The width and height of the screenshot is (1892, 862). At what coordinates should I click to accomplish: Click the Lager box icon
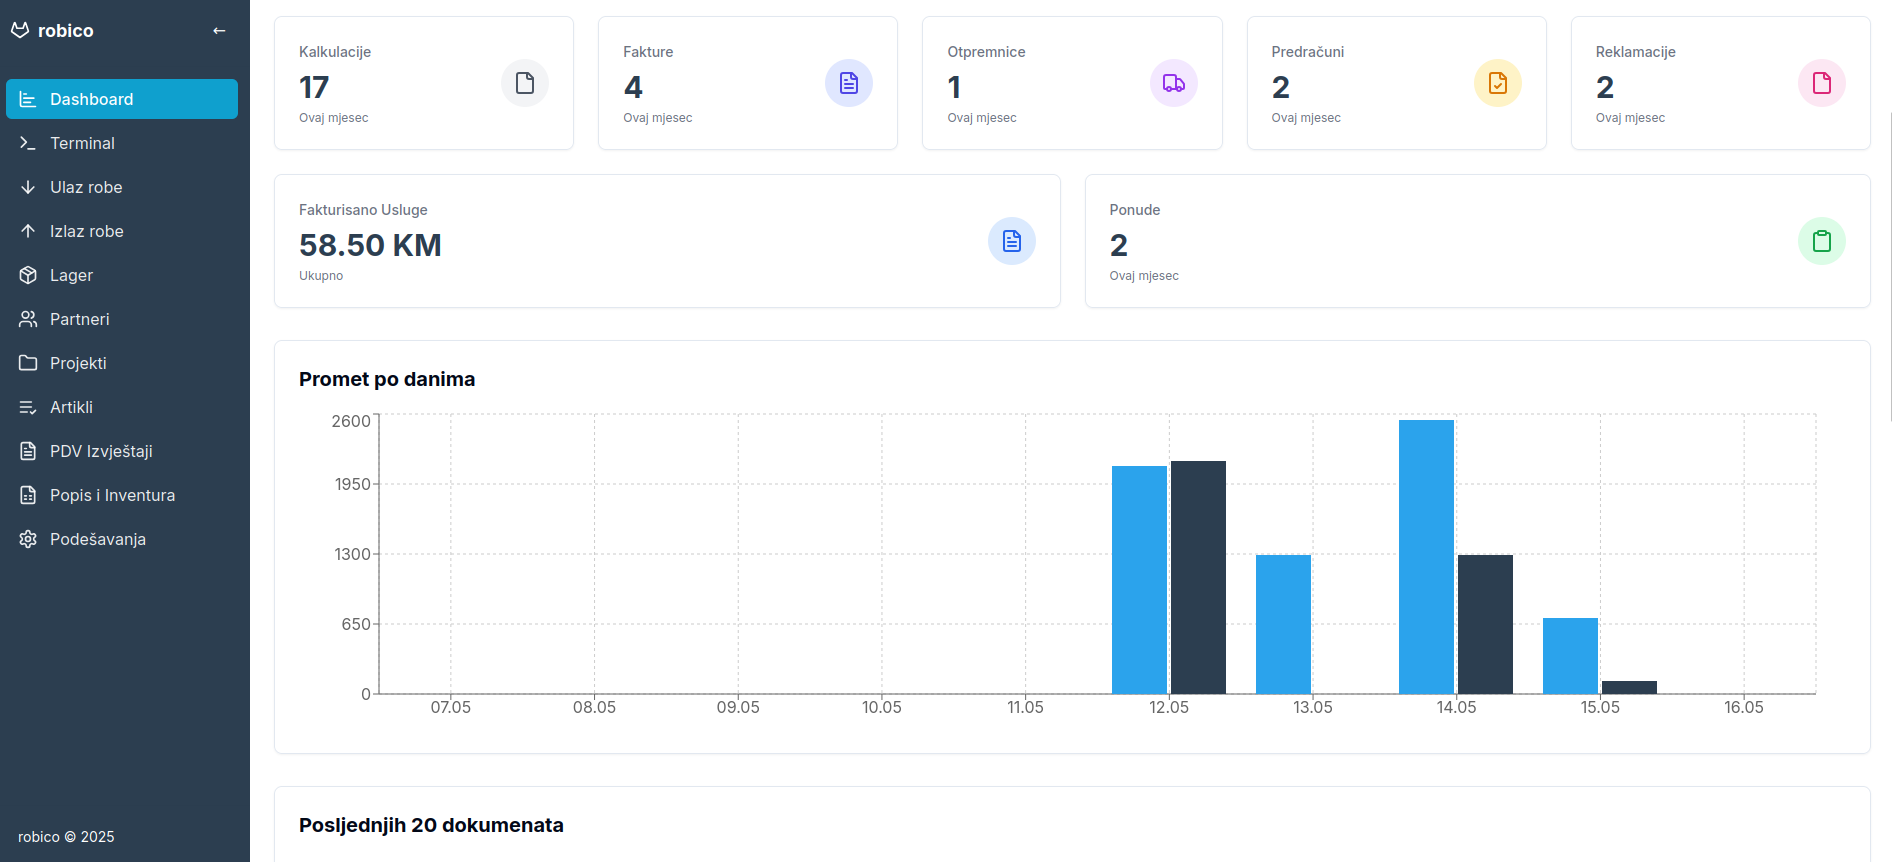point(28,275)
